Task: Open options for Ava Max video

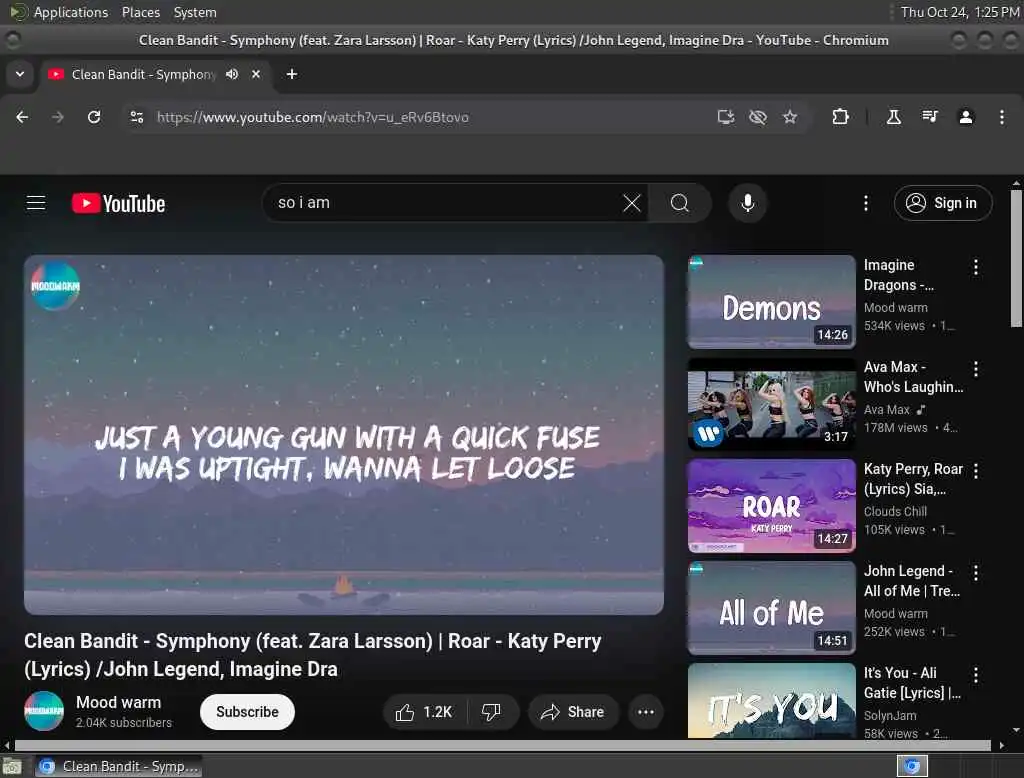Action: click(976, 369)
